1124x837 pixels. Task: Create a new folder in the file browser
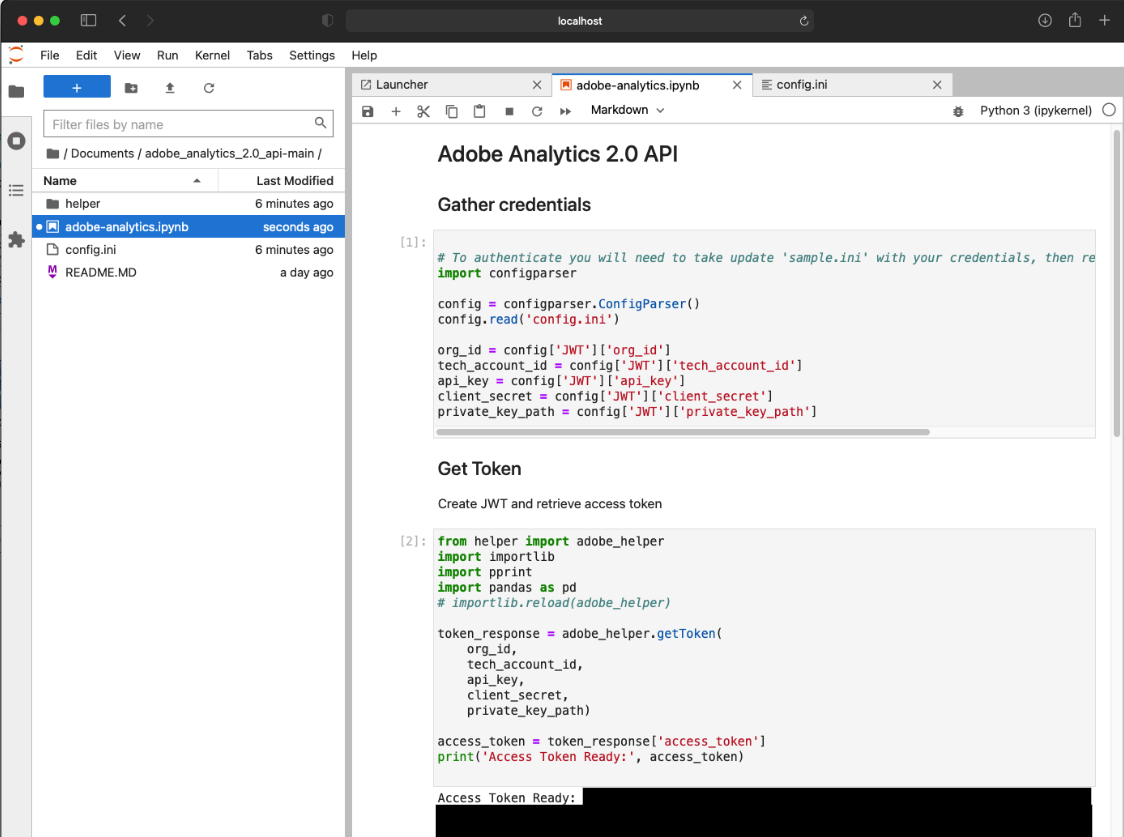click(131, 88)
